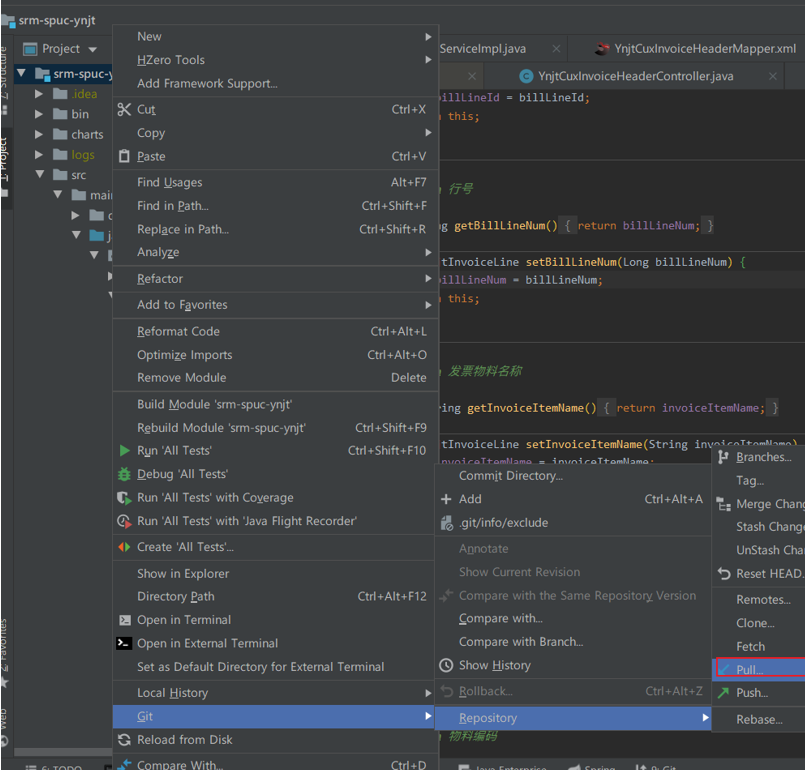
Task: Click the Reload from Disk icon
Action: (x=124, y=740)
